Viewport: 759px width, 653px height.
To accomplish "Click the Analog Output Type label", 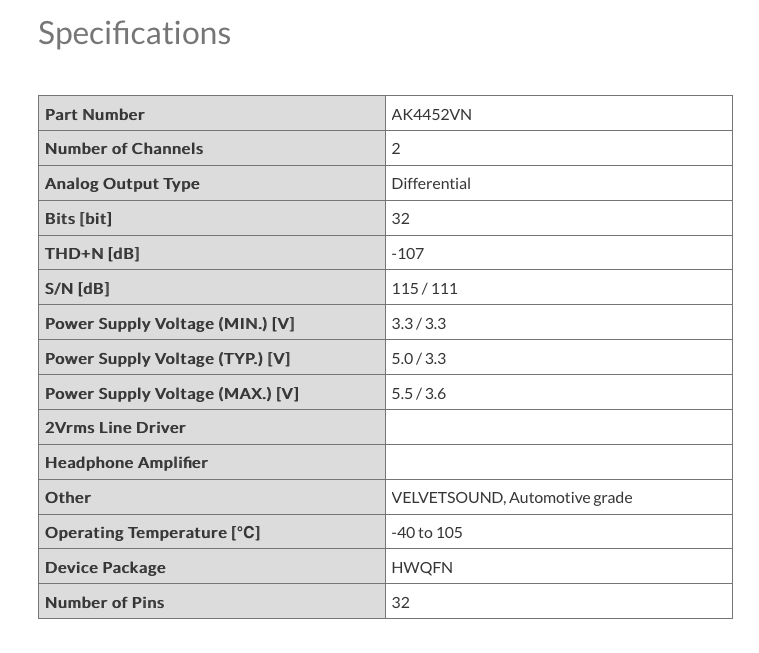I will [122, 183].
